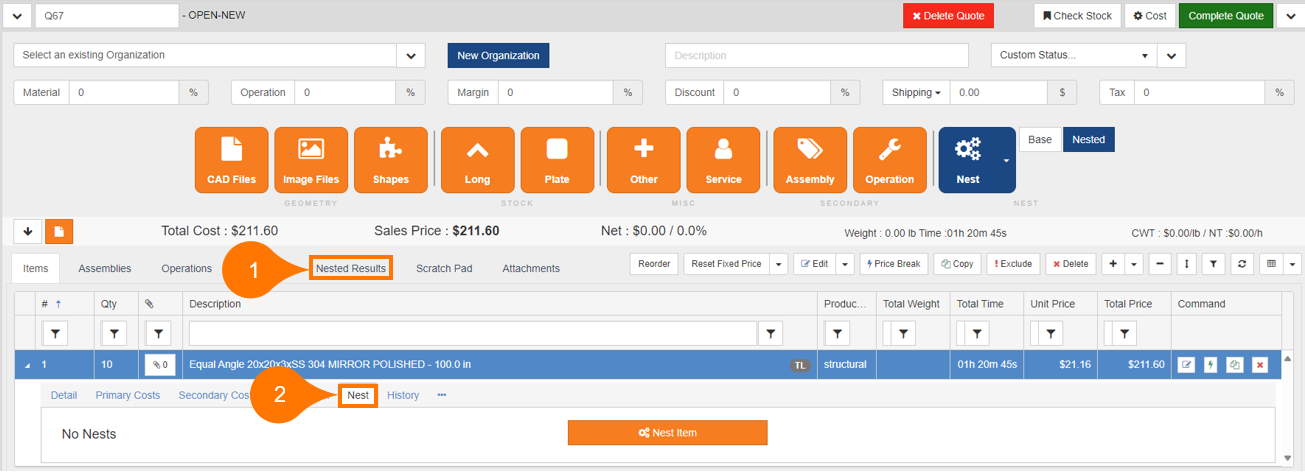Viewport: 1305px width, 473px height.
Task: Click the Assembly tag tile
Action: click(x=809, y=160)
